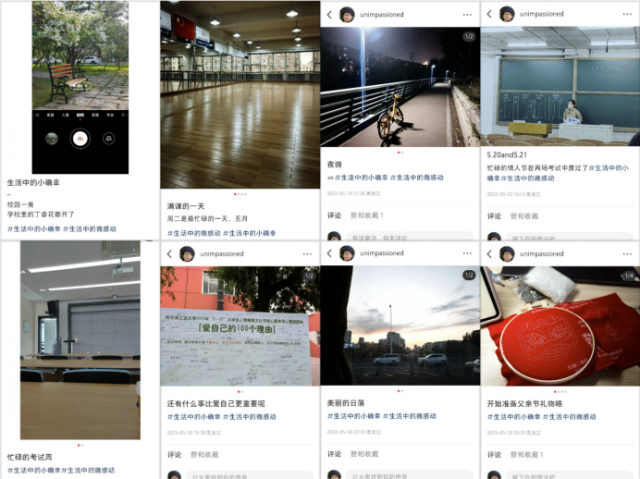
Task: Select the 赞和收藏 1 tab under the 夜骑 post
Action: tap(367, 215)
